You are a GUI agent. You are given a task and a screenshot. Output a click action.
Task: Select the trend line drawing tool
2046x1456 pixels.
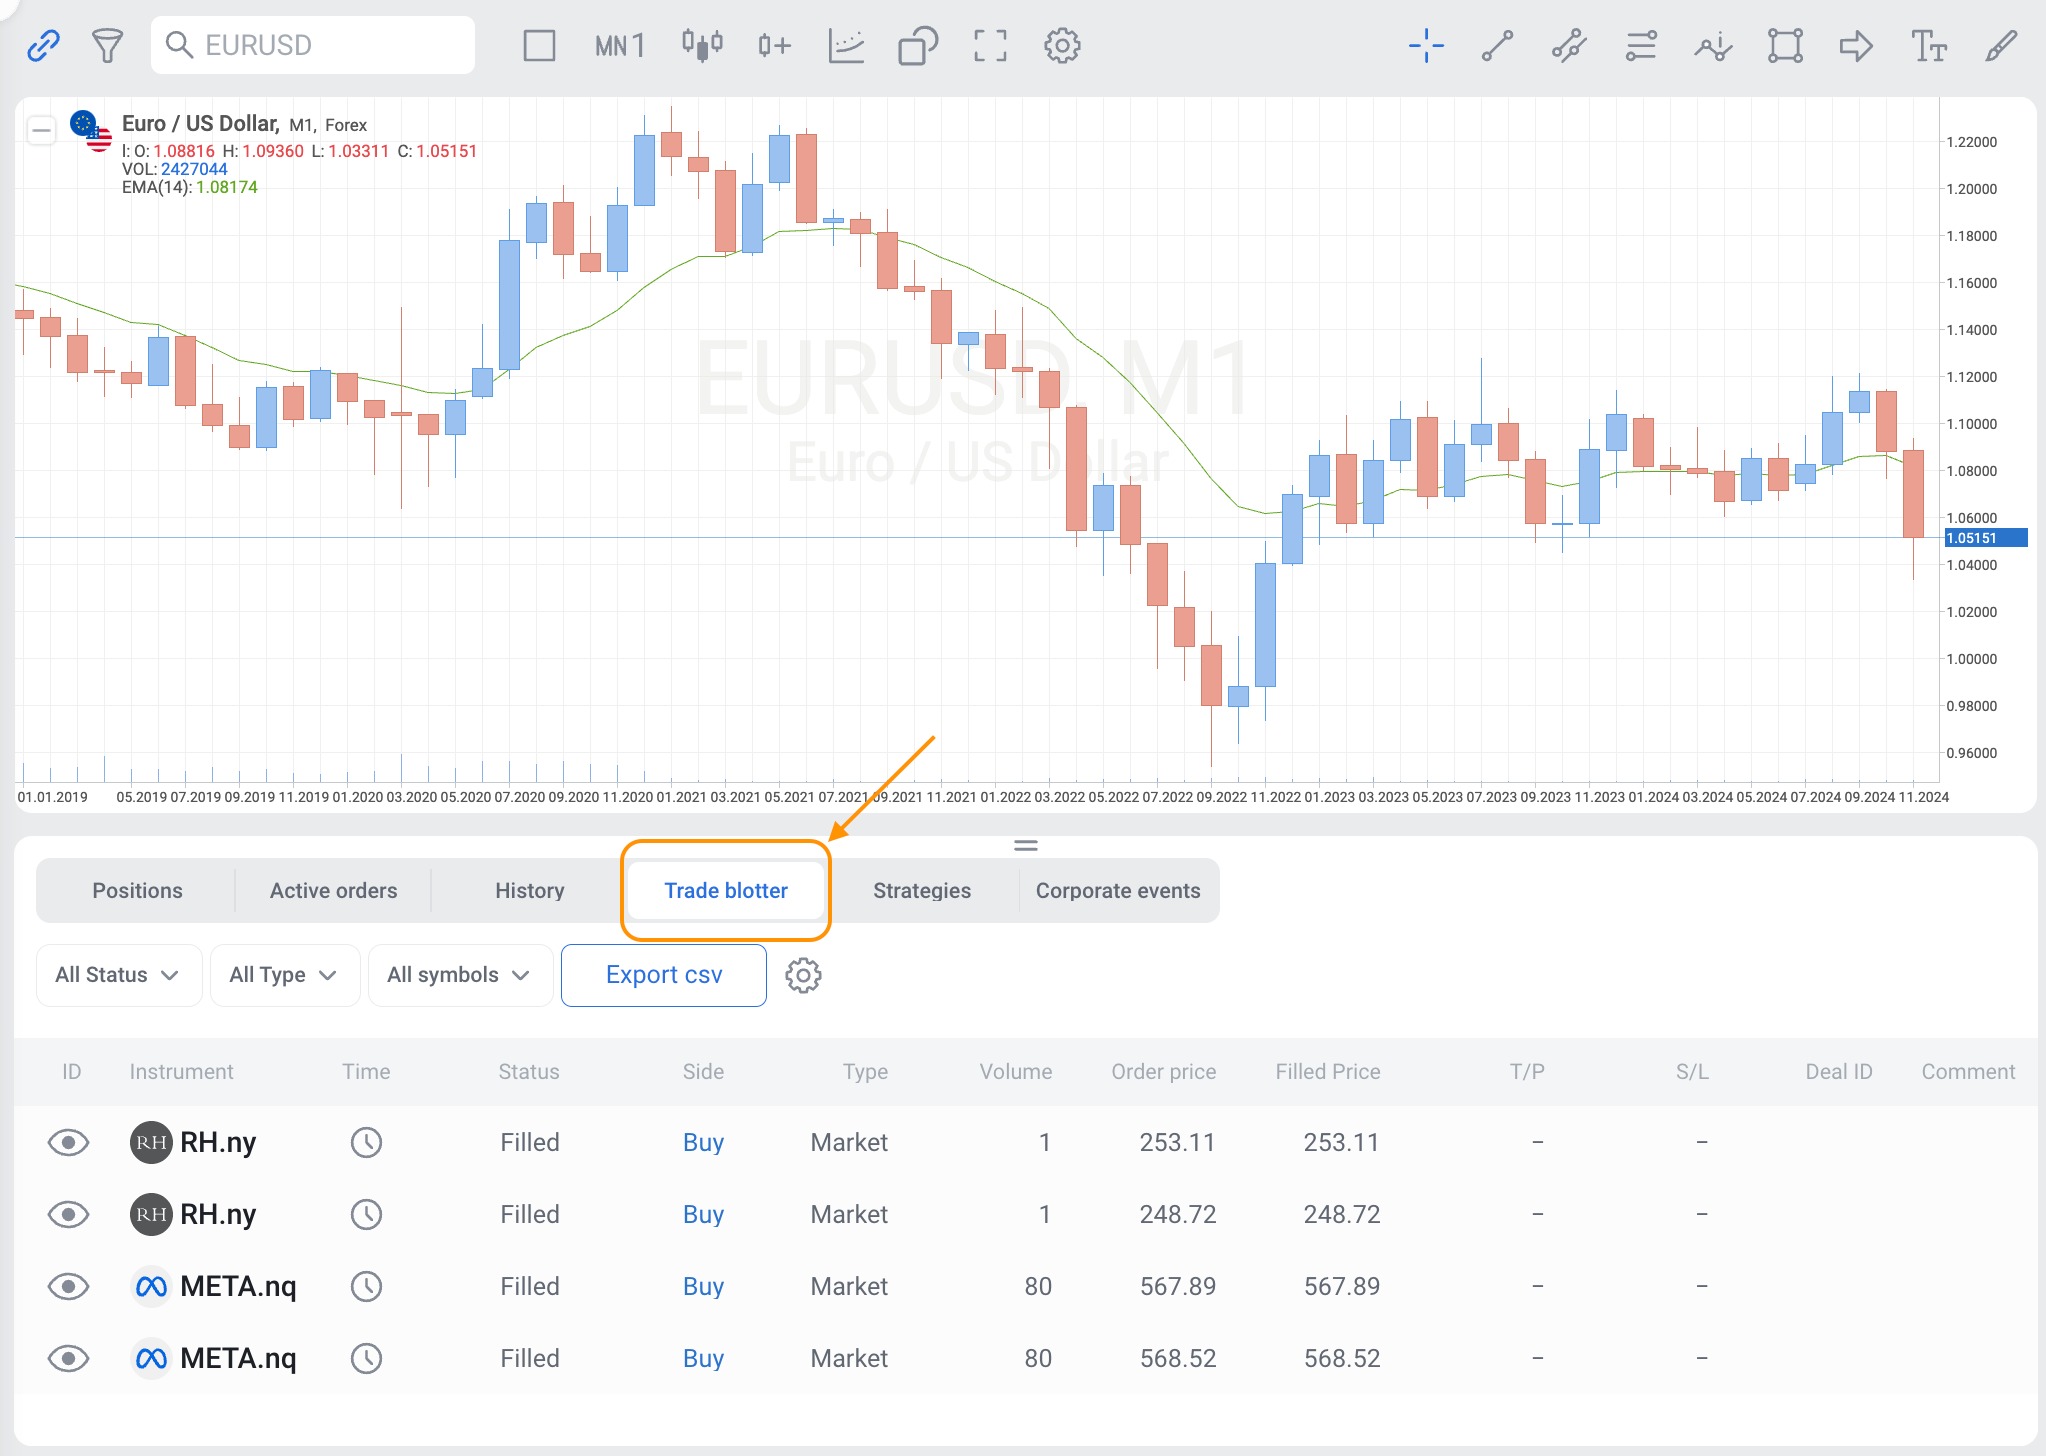click(1497, 45)
